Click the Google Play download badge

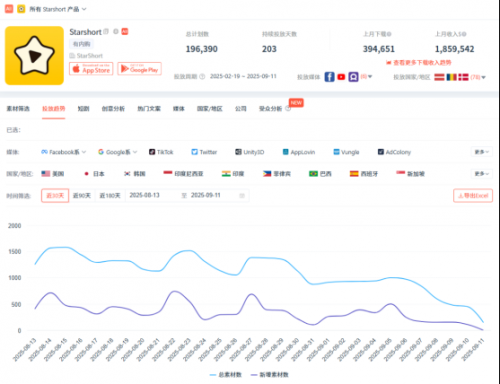pos(139,69)
